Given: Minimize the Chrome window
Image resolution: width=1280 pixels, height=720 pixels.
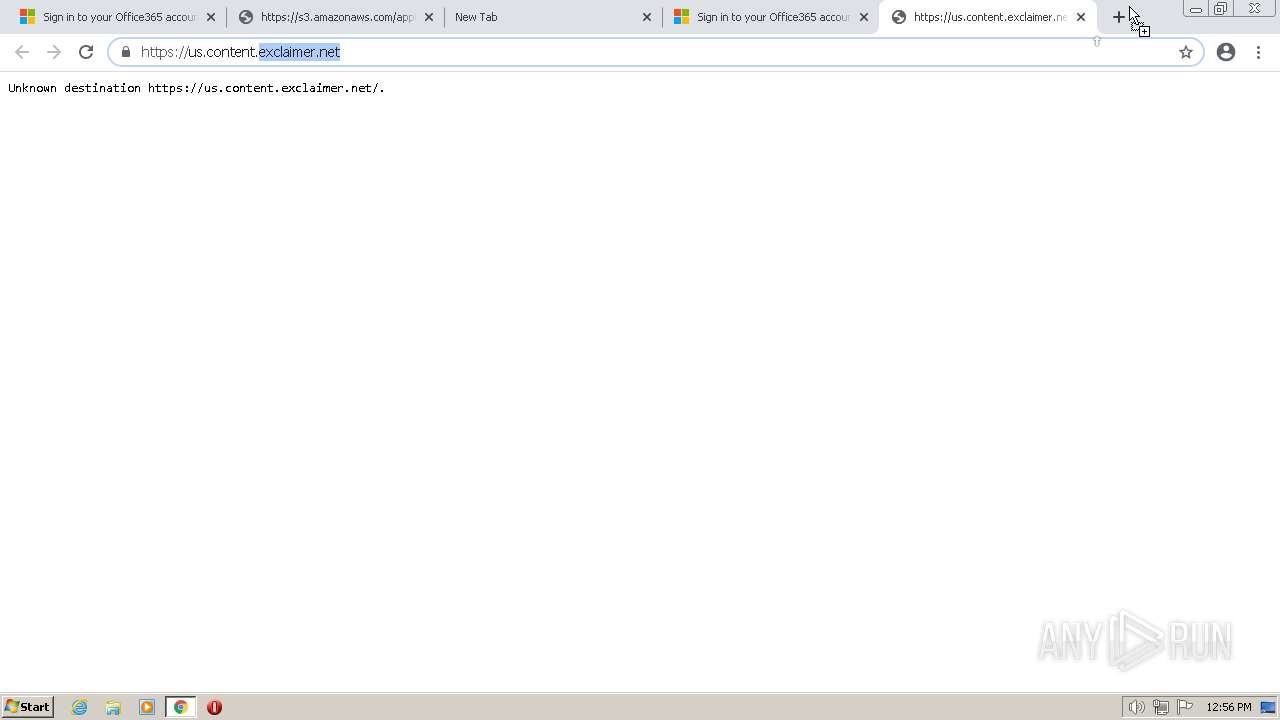Looking at the screenshot, I should 1196,9.
